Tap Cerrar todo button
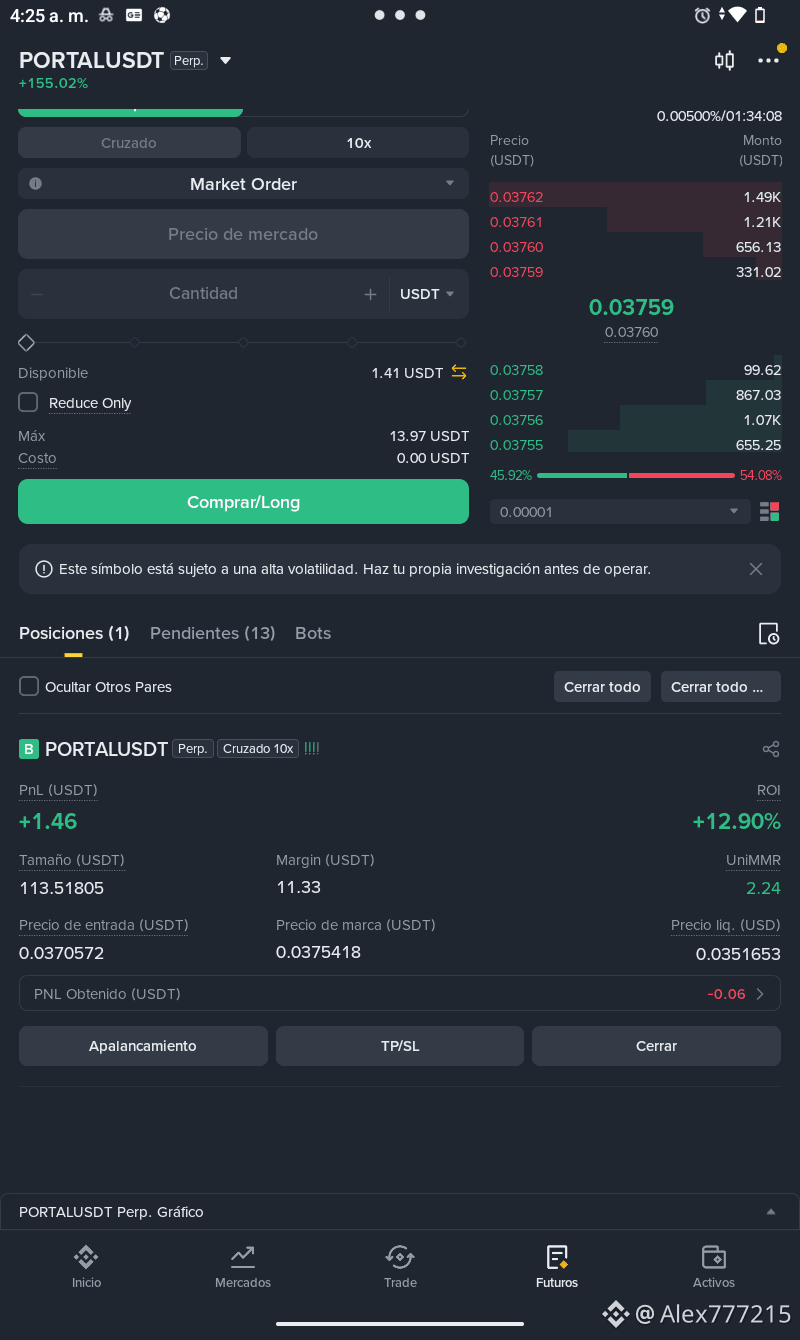This screenshot has height=1340, width=800. 602,687
